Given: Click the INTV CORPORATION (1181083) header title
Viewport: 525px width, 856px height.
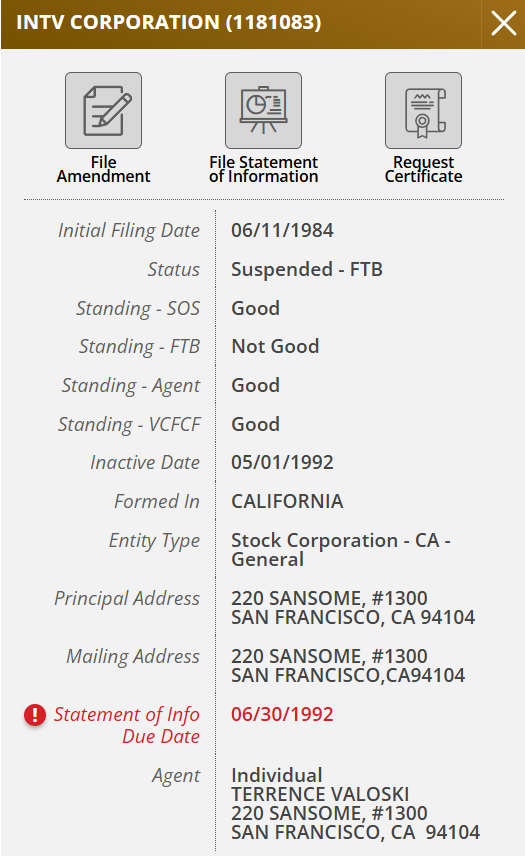Looking at the screenshot, I should tap(169, 22).
